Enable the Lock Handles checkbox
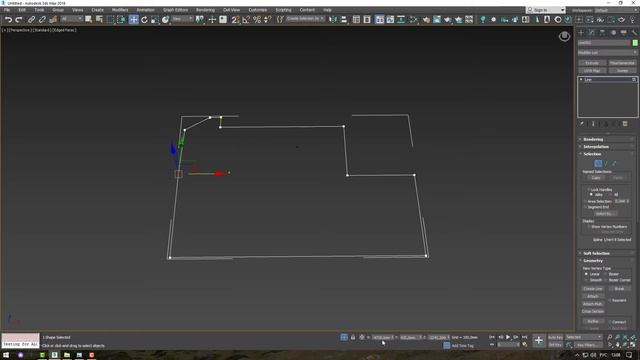The height and width of the screenshot is (360, 640). click(x=589, y=190)
